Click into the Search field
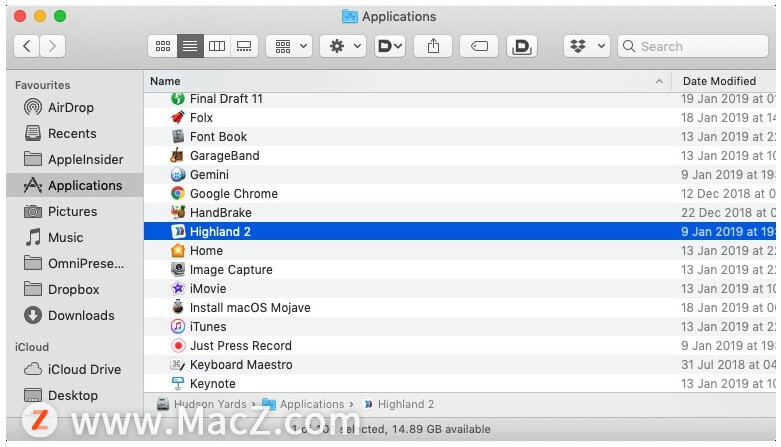Viewport: 781px width, 447px height. (x=693, y=46)
